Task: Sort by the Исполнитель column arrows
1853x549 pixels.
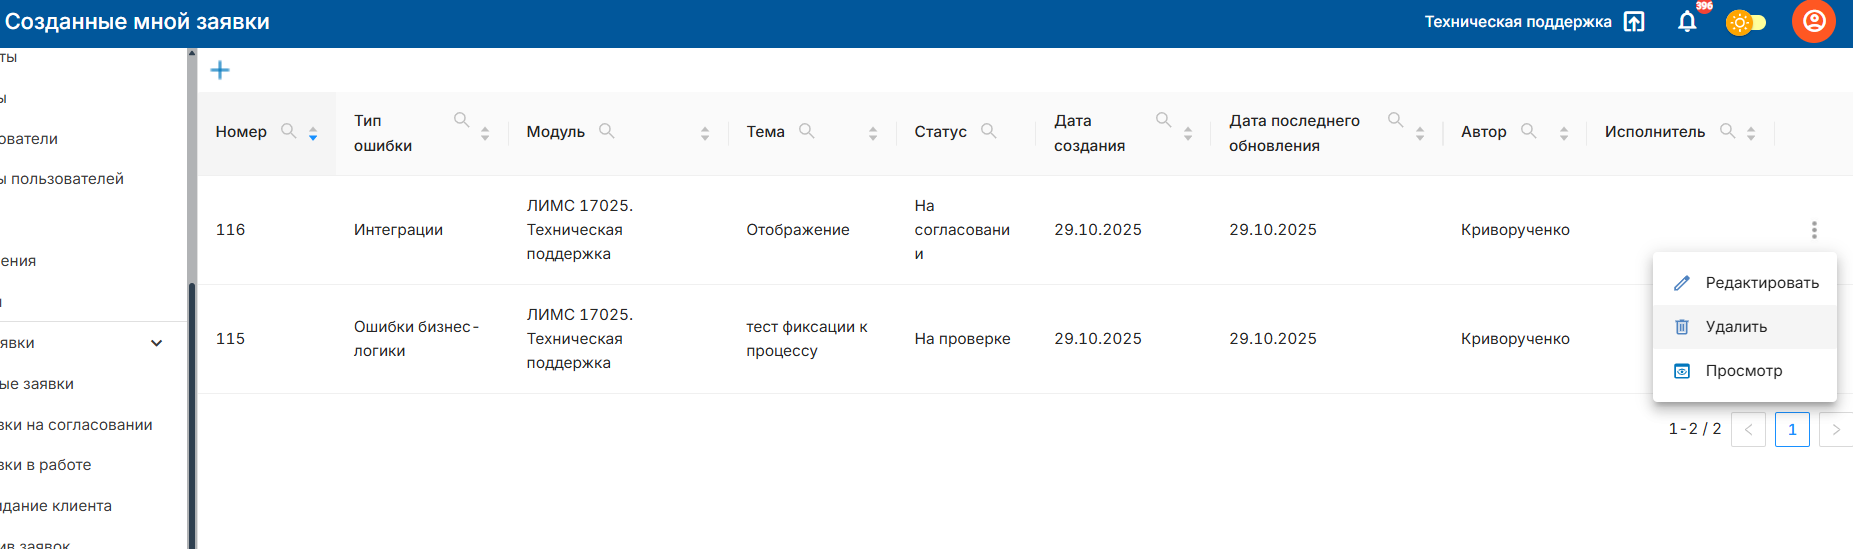Action: point(1751,133)
